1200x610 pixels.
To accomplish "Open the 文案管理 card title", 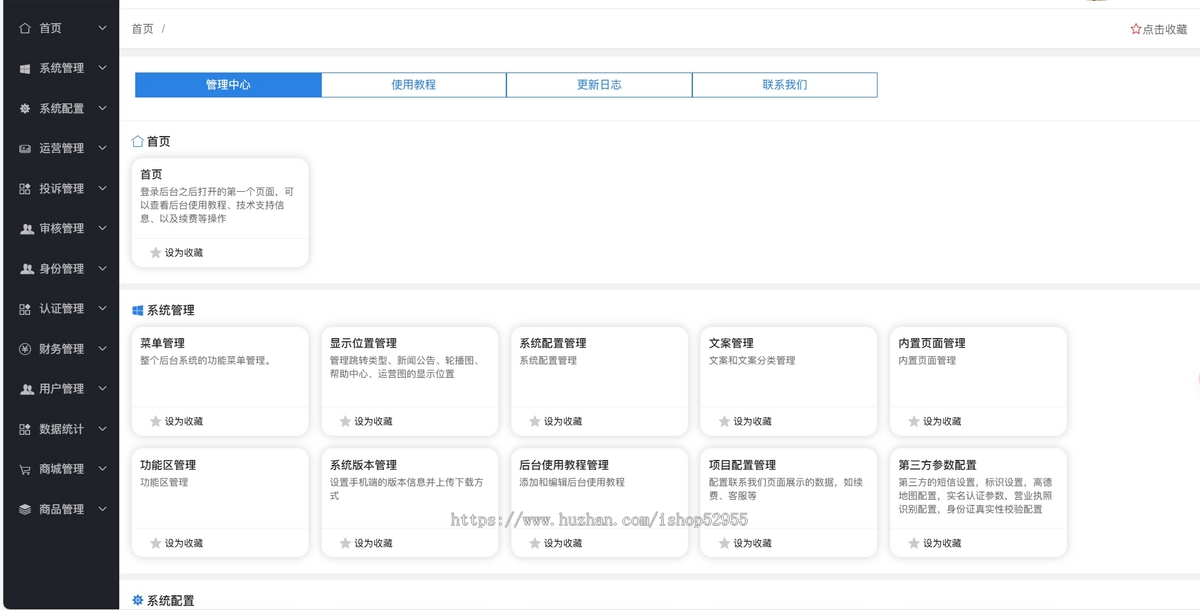I will 731,343.
